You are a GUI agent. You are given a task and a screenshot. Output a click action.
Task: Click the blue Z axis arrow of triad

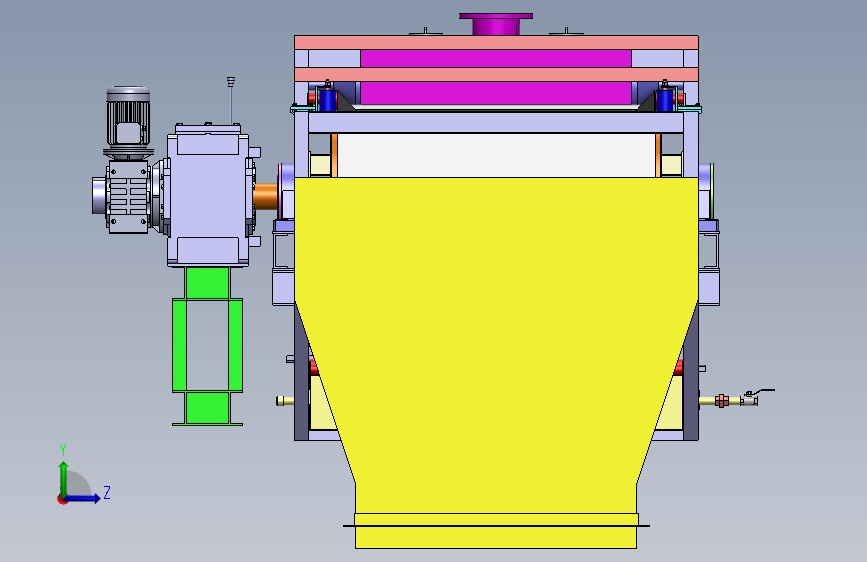coord(83,498)
